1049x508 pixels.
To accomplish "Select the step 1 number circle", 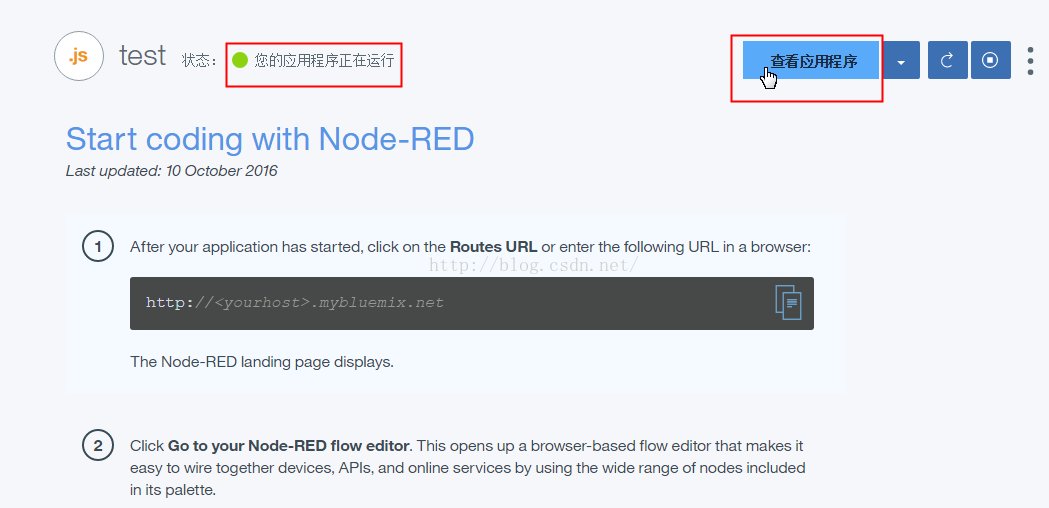I will (98, 246).
